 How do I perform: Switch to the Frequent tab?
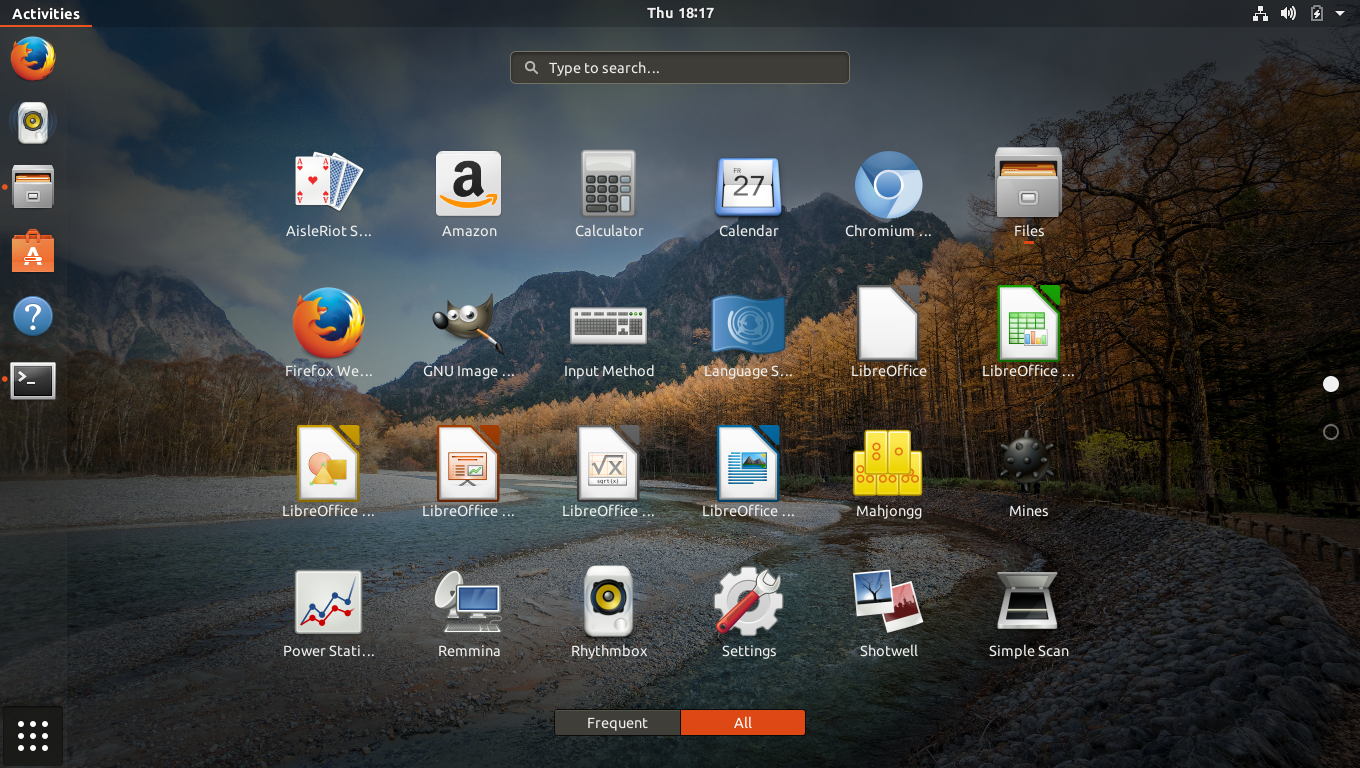click(617, 723)
